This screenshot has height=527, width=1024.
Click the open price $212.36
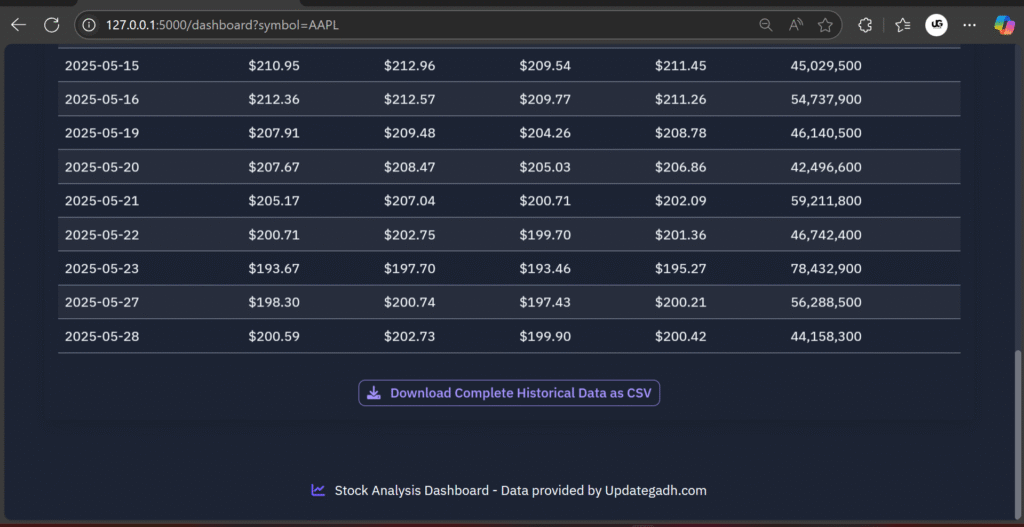274,99
